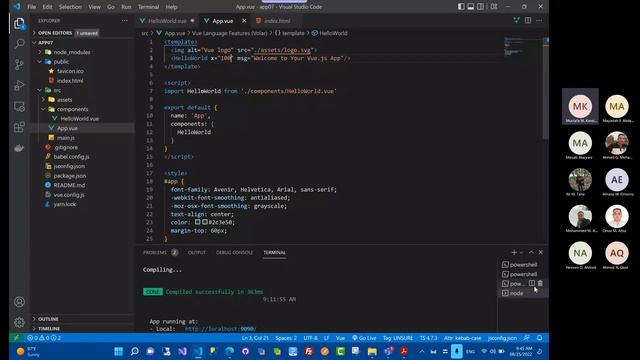Open notifications bell in status bar
This screenshot has width=640, height=360.
540,338
